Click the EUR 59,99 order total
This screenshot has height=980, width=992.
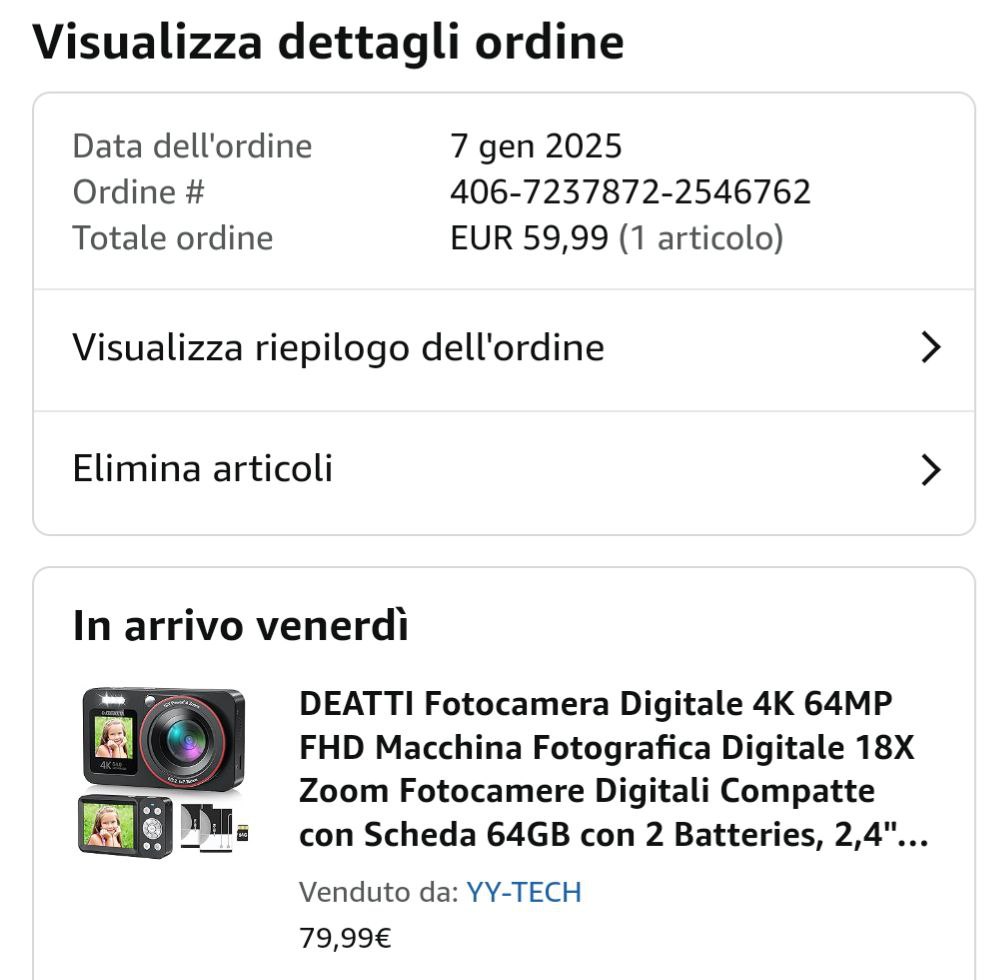[x=529, y=238]
